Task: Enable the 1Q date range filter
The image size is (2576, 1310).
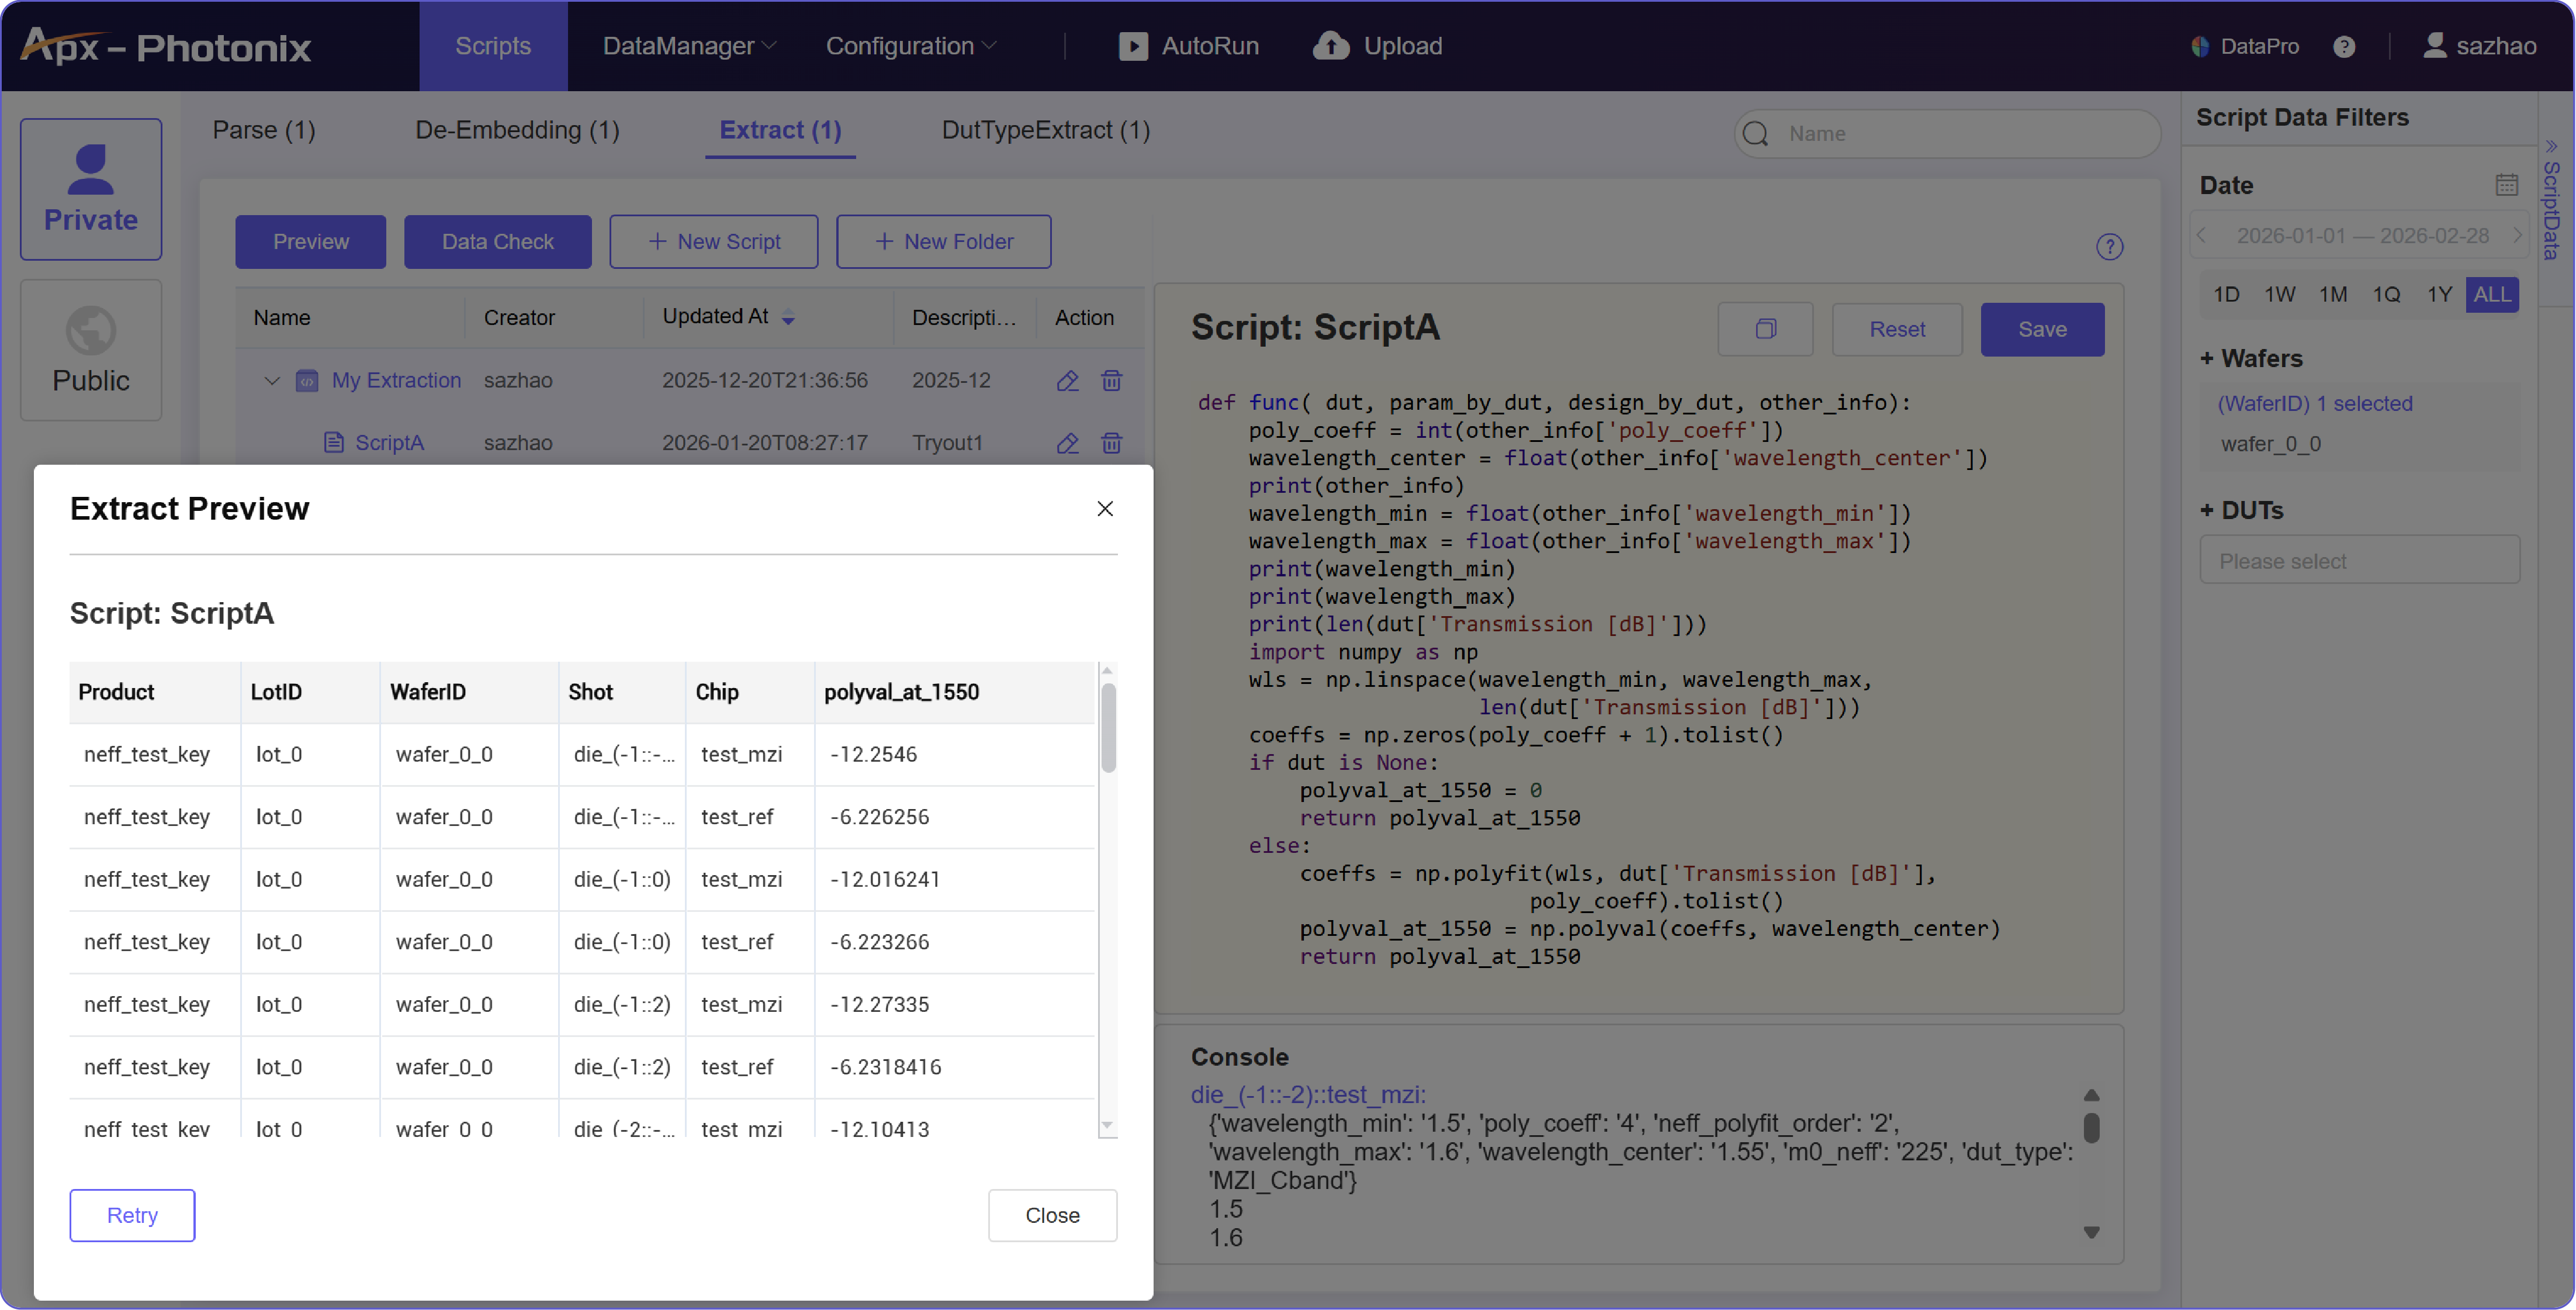Action: [x=2386, y=294]
